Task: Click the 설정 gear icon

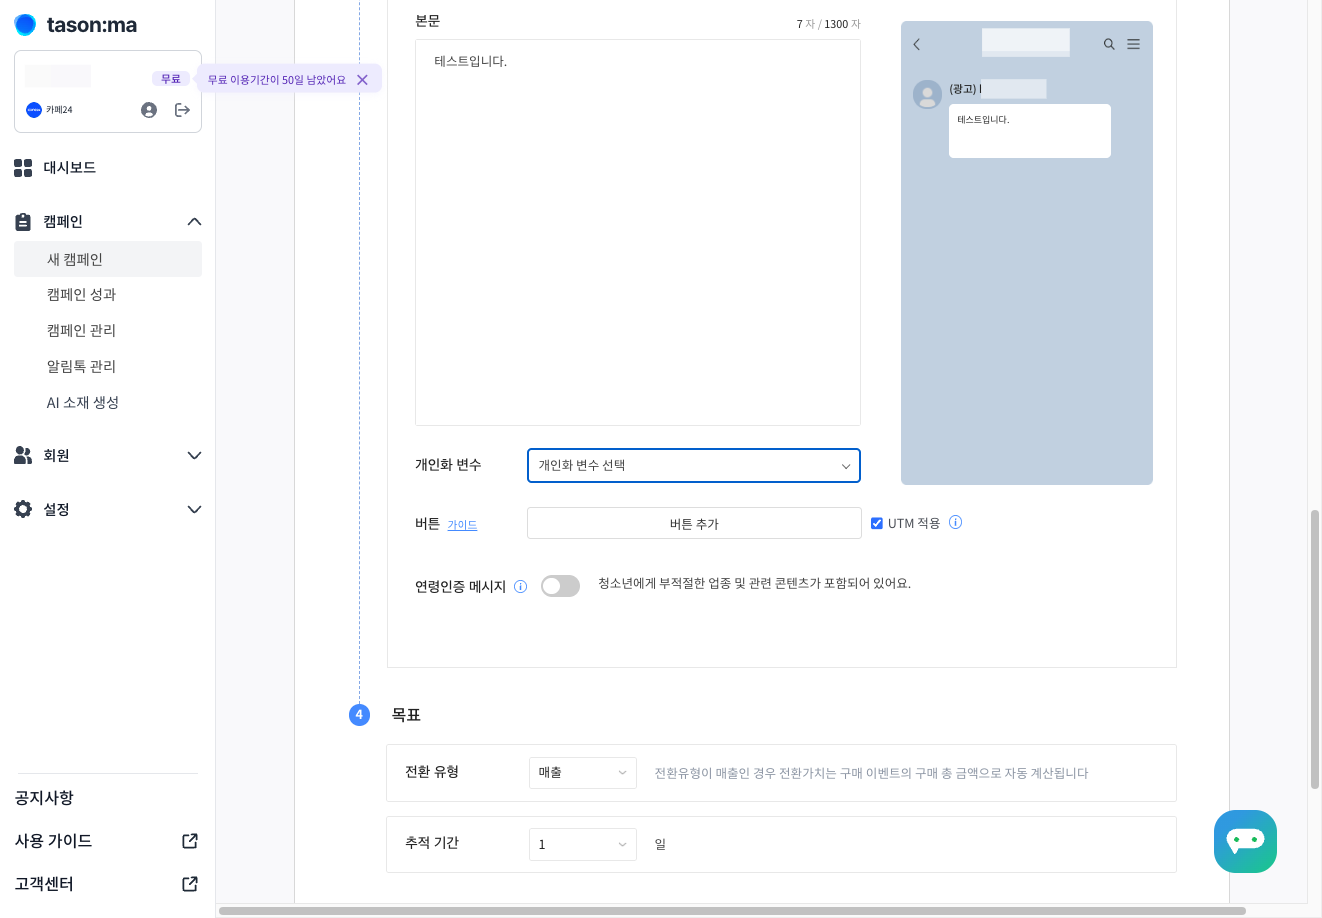Action: pyautogui.click(x=23, y=509)
